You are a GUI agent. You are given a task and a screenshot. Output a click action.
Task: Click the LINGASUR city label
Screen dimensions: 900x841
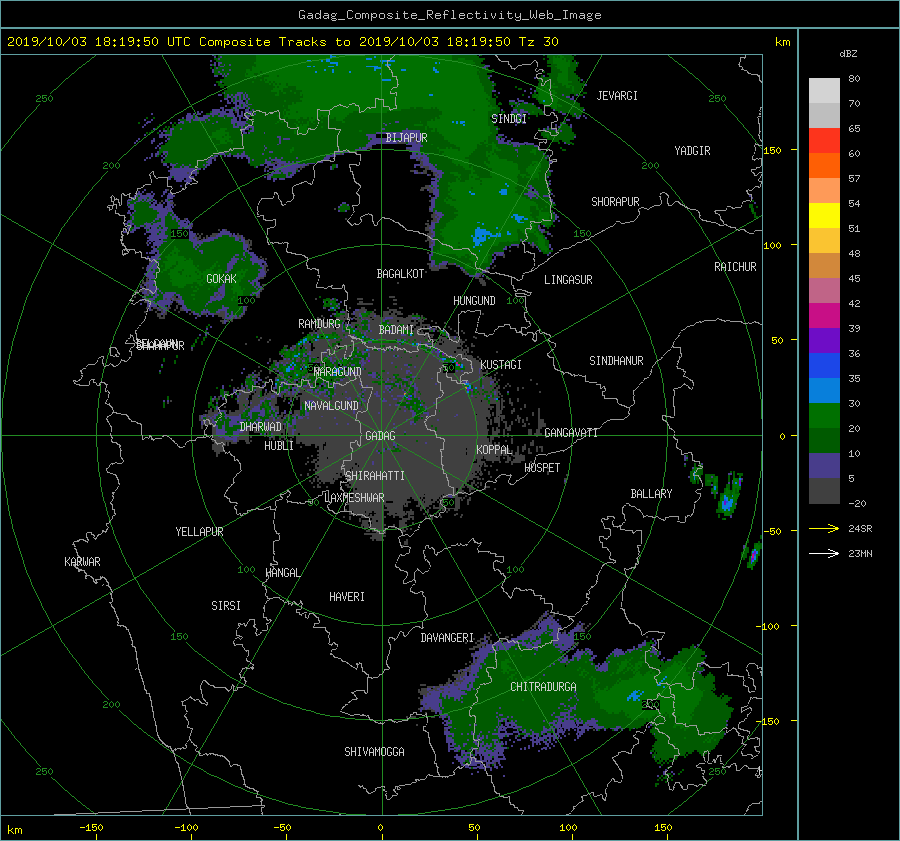point(568,280)
